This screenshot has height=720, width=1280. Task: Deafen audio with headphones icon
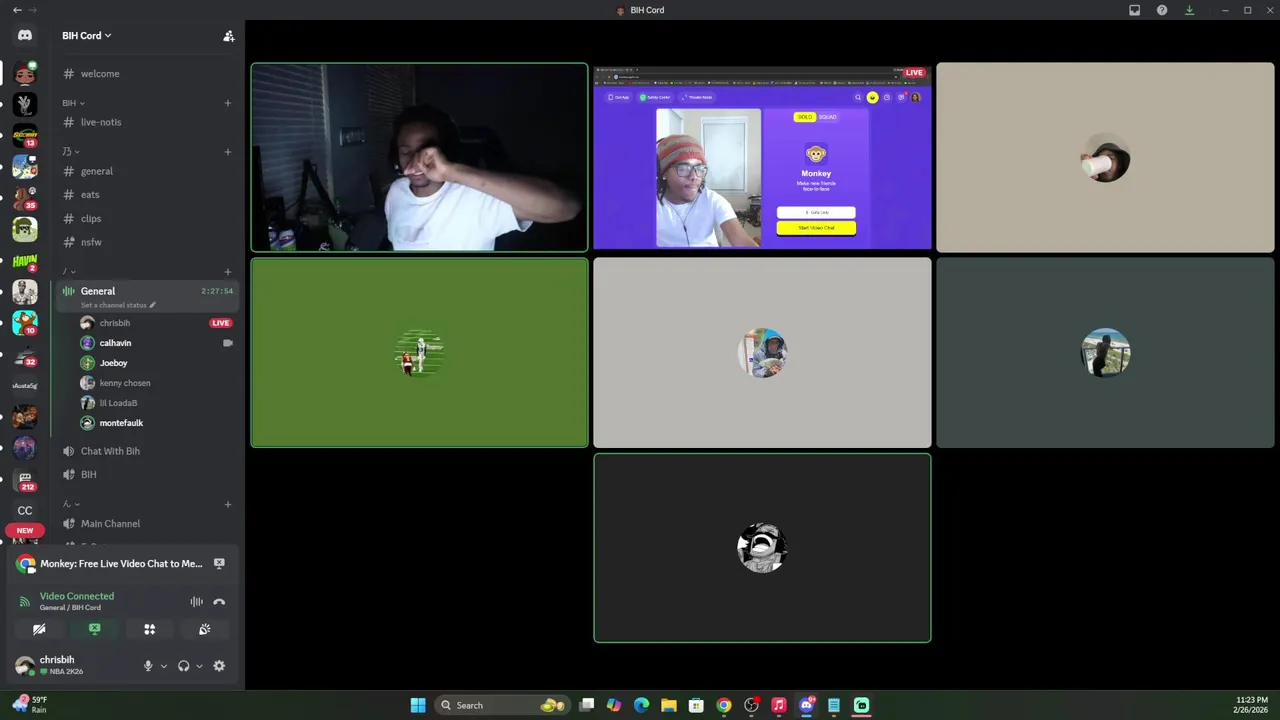coord(183,666)
